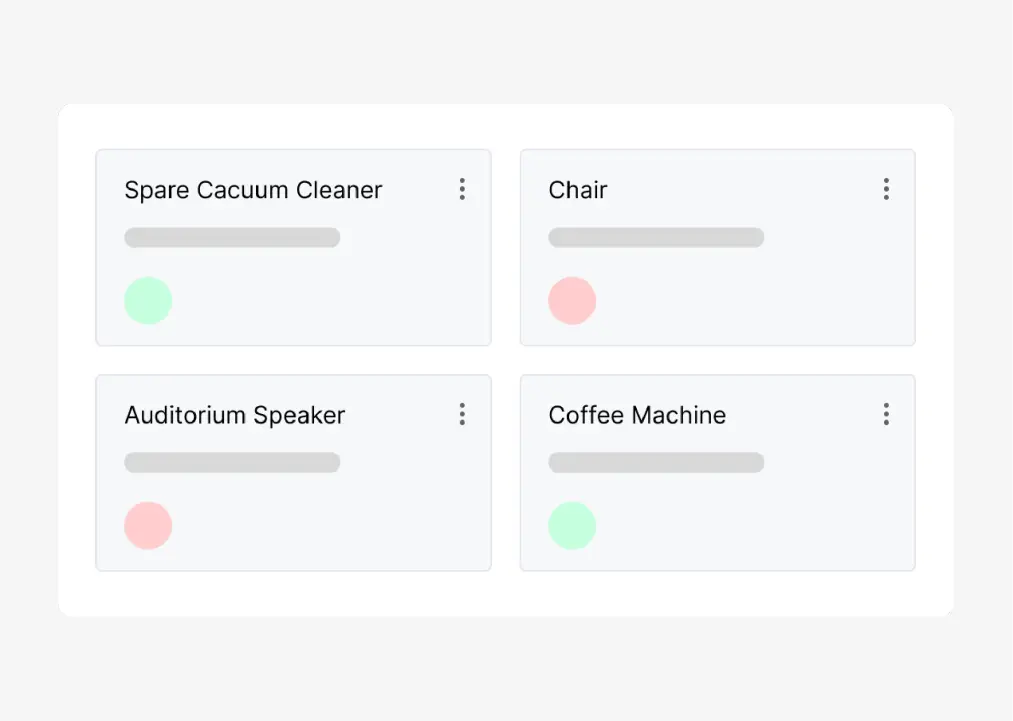Open the Chair card three-dot menu
The height and width of the screenshot is (721, 1013).
[x=886, y=189]
